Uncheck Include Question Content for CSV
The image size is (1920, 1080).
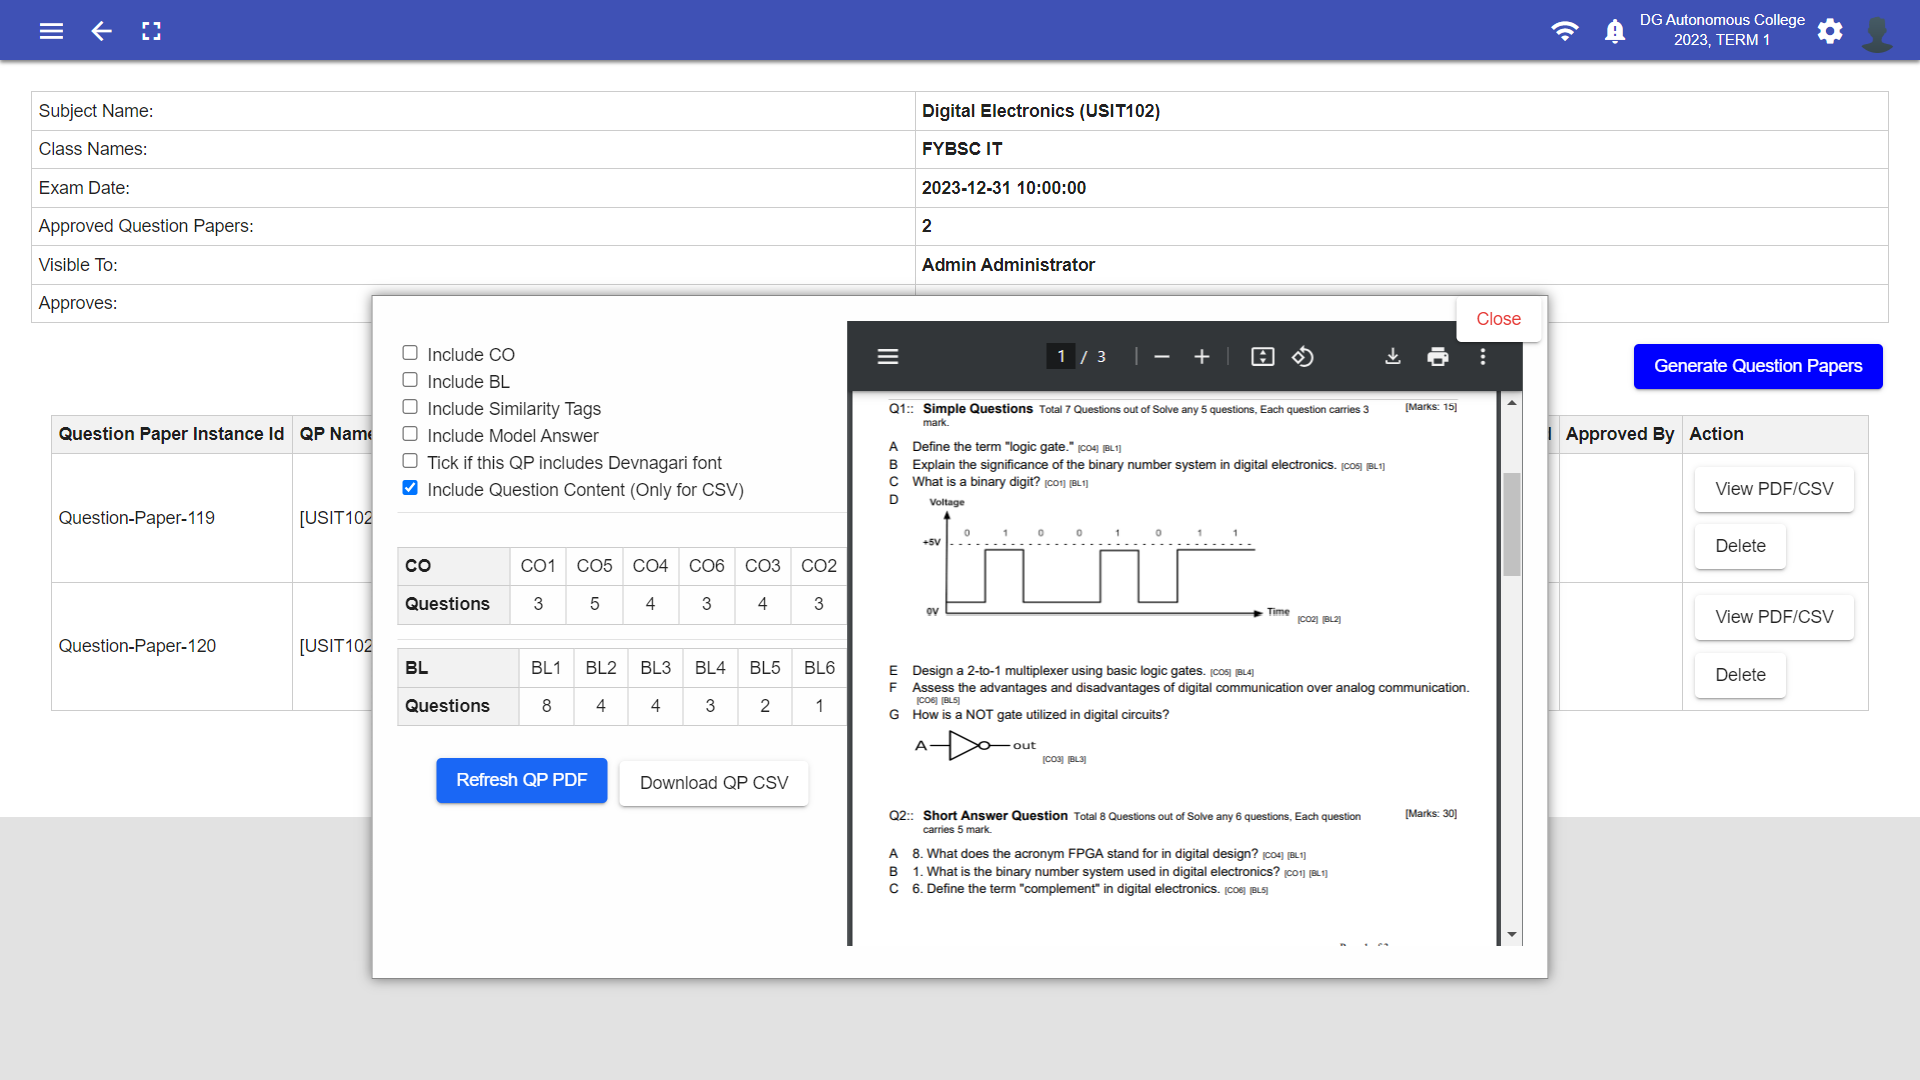click(410, 488)
